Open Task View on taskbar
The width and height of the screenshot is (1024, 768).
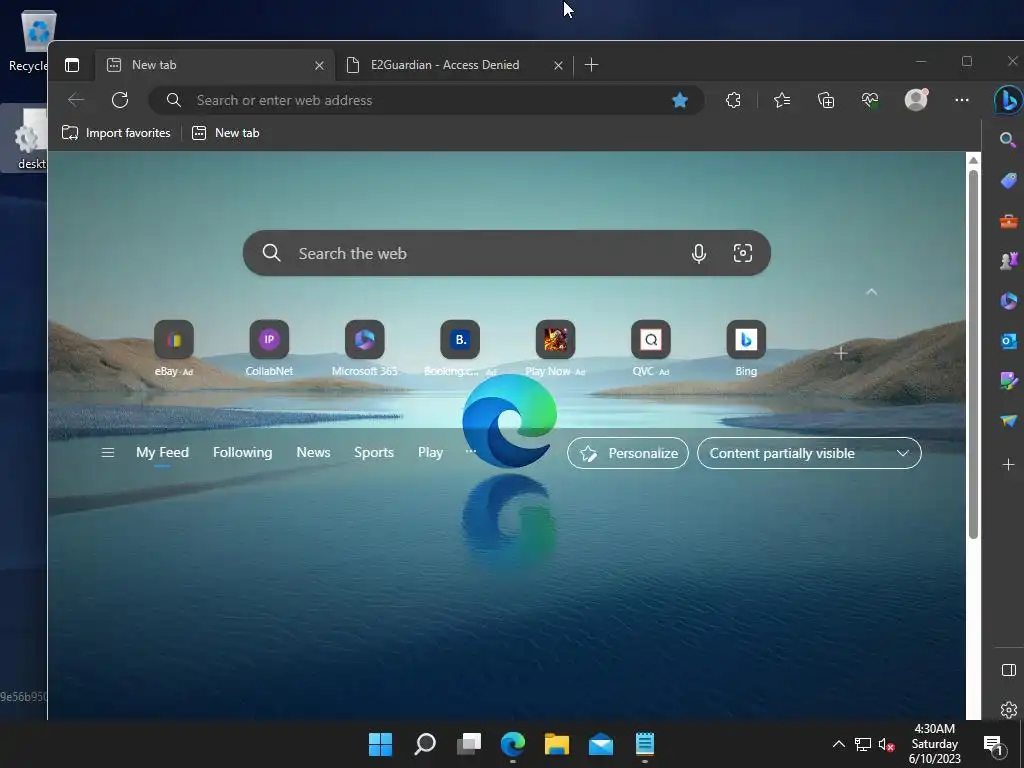tap(469, 744)
